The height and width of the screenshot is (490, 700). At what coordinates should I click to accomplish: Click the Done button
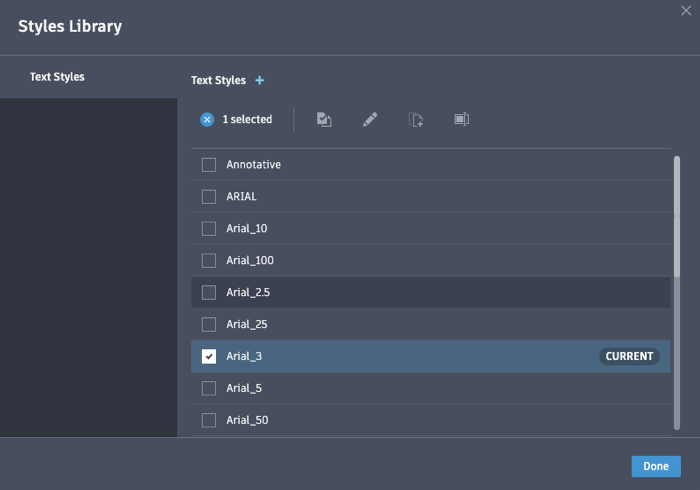click(656, 466)
